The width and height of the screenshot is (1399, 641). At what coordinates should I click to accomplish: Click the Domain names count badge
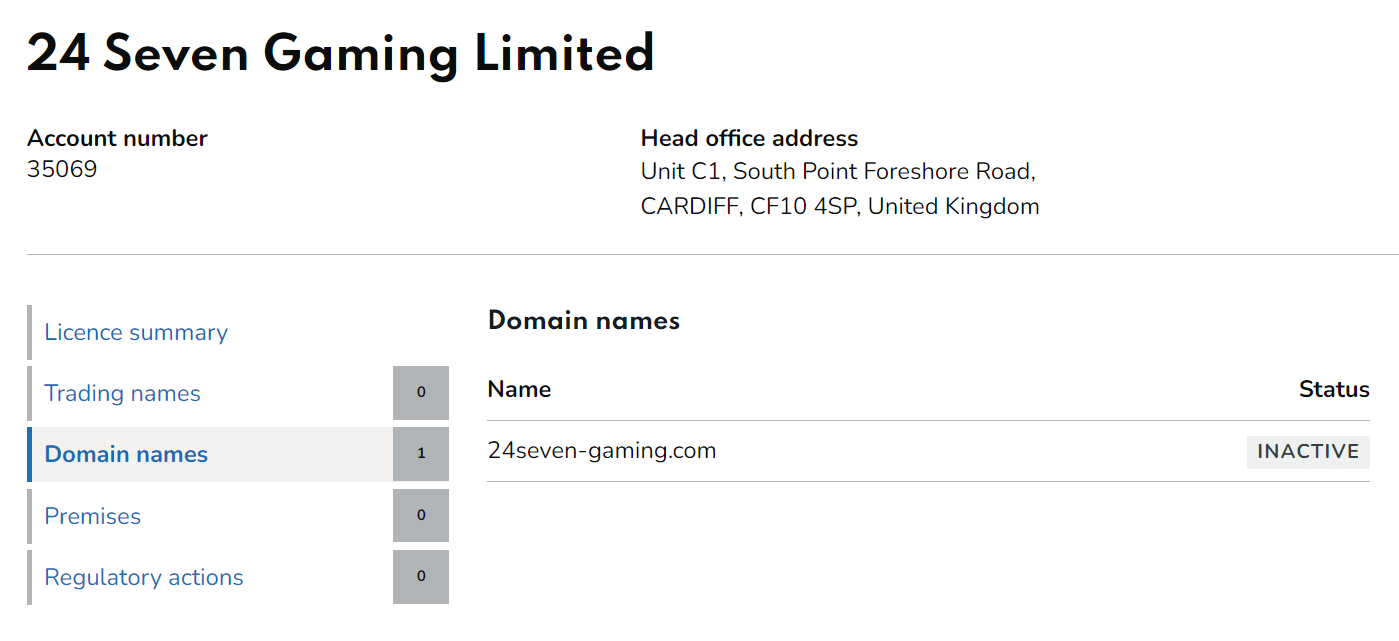coord(421,454)
